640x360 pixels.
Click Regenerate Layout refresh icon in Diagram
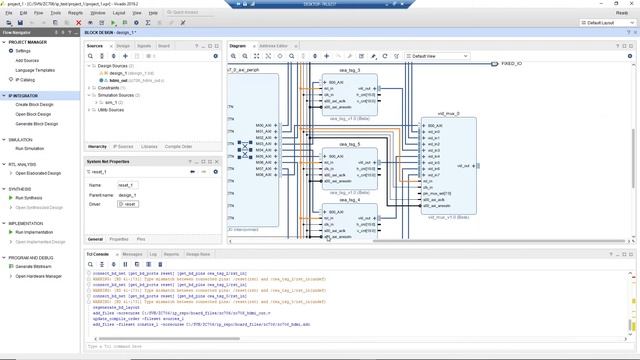tap(384, 56)
